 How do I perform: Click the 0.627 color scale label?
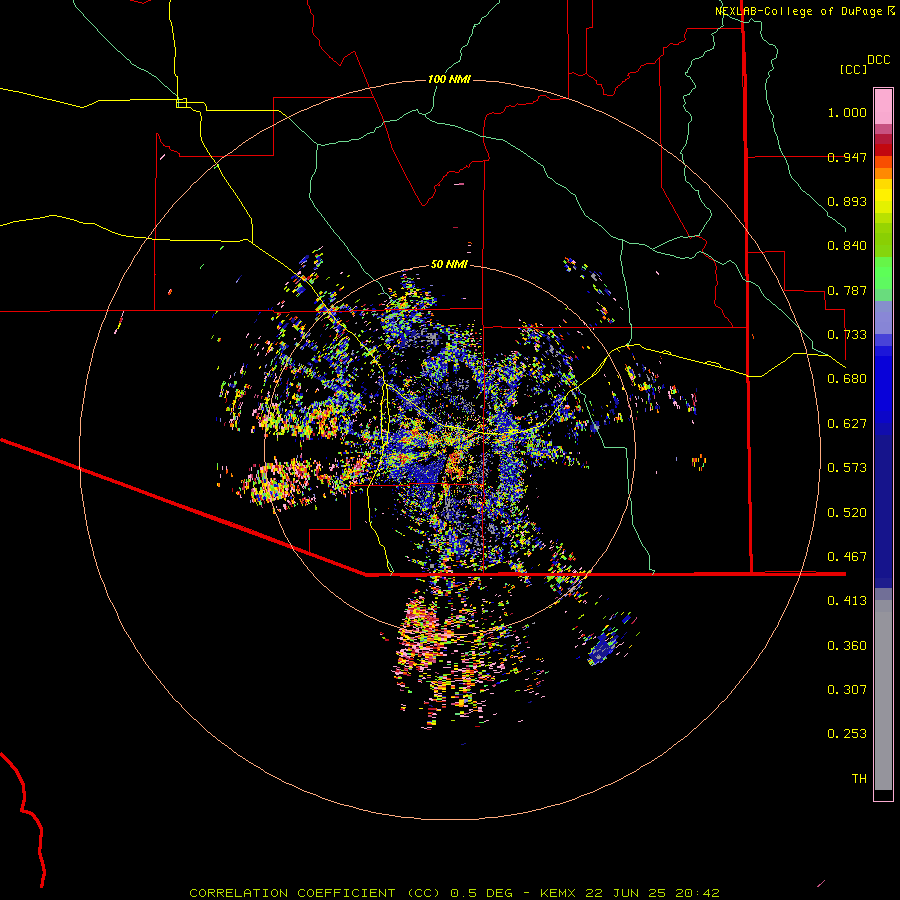847,424
